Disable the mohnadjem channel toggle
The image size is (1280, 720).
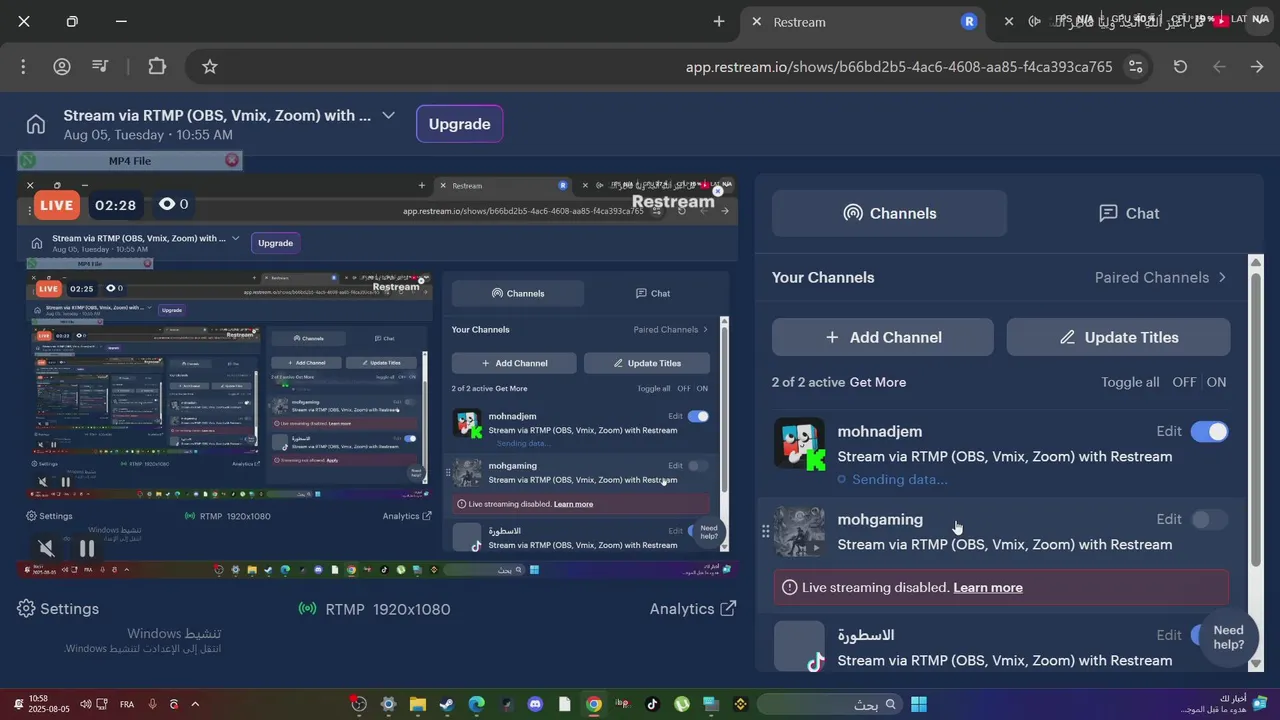point(1209,431)
